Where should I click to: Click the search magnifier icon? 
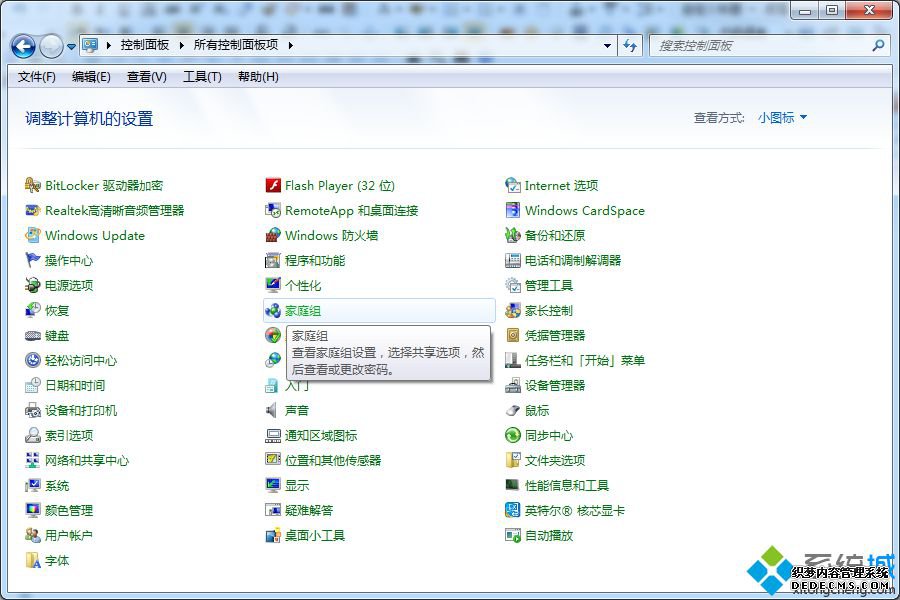(878, 45)
